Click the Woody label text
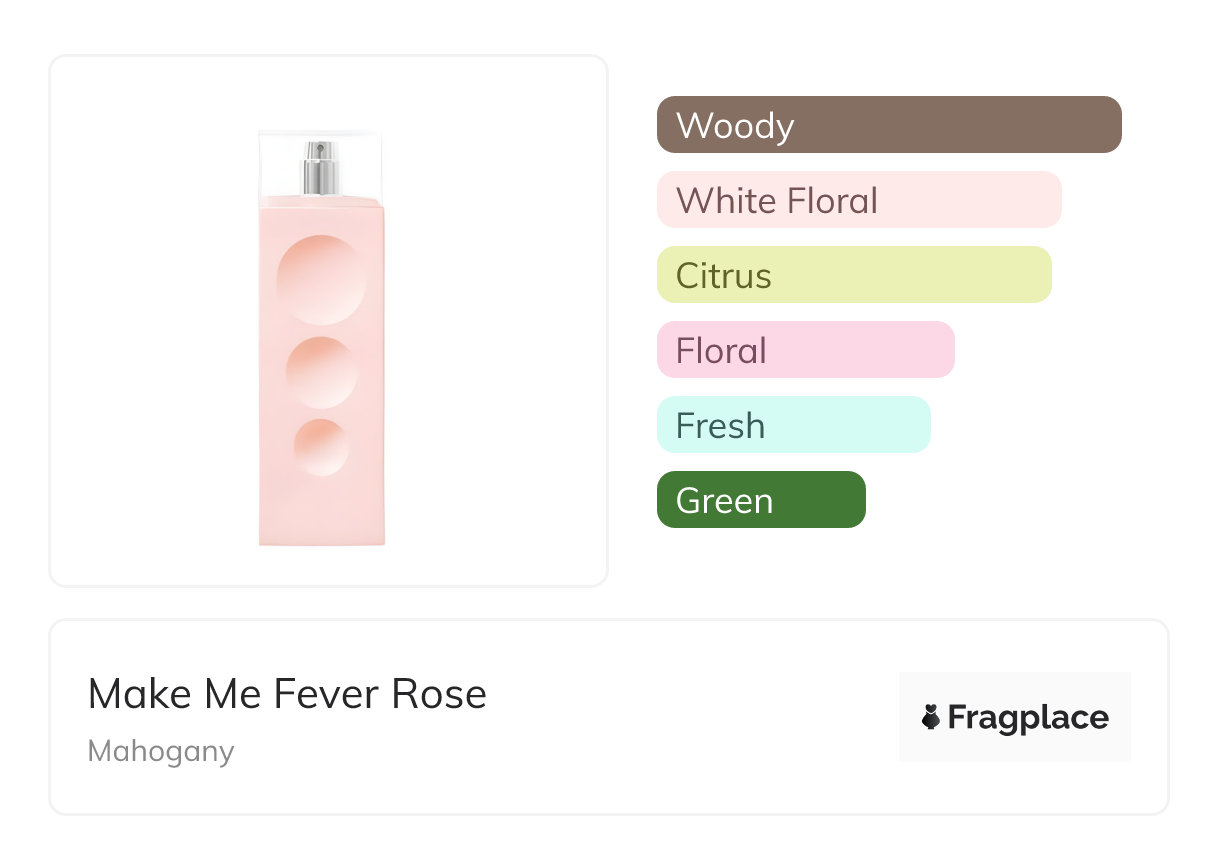The height and width of the screenshot is (864, 1218). tap(735, 126)
